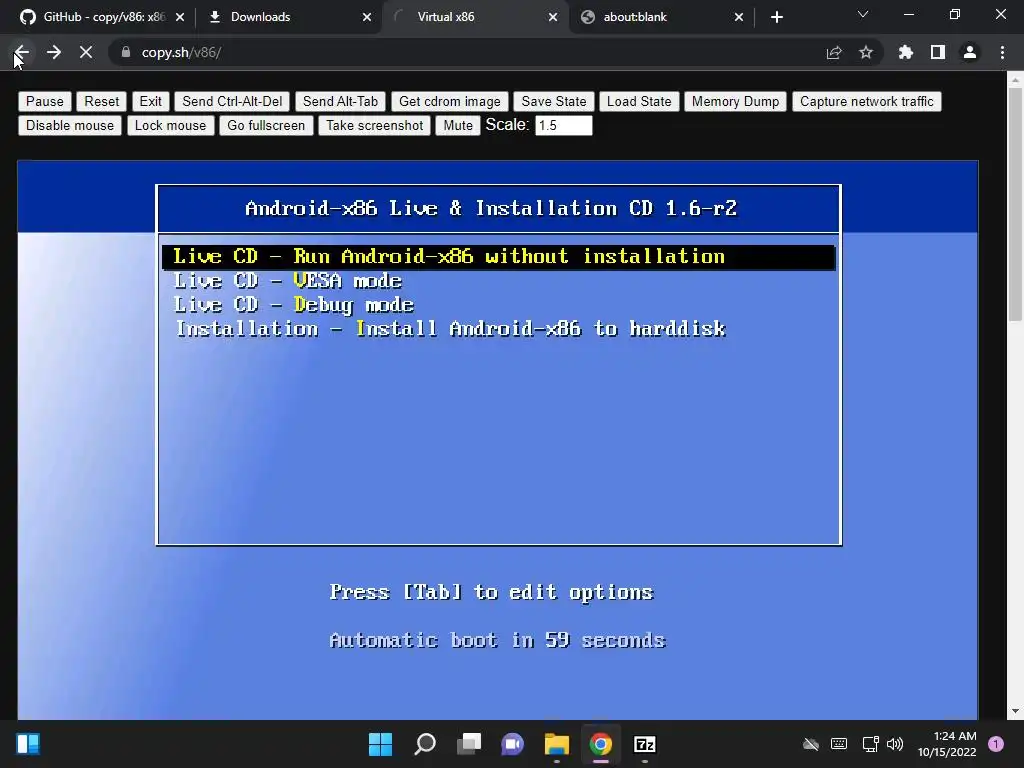Image resolution: width=1024 pixels, height=768 pixels.
Task: Open volume speaker tray icon
Action: click(895, 744)
